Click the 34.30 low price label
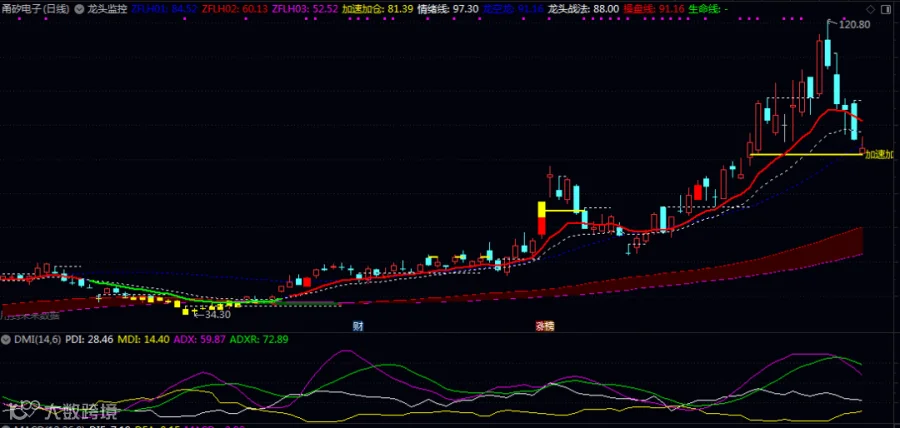This screenshot has width=900, height=428. point(215,314)
